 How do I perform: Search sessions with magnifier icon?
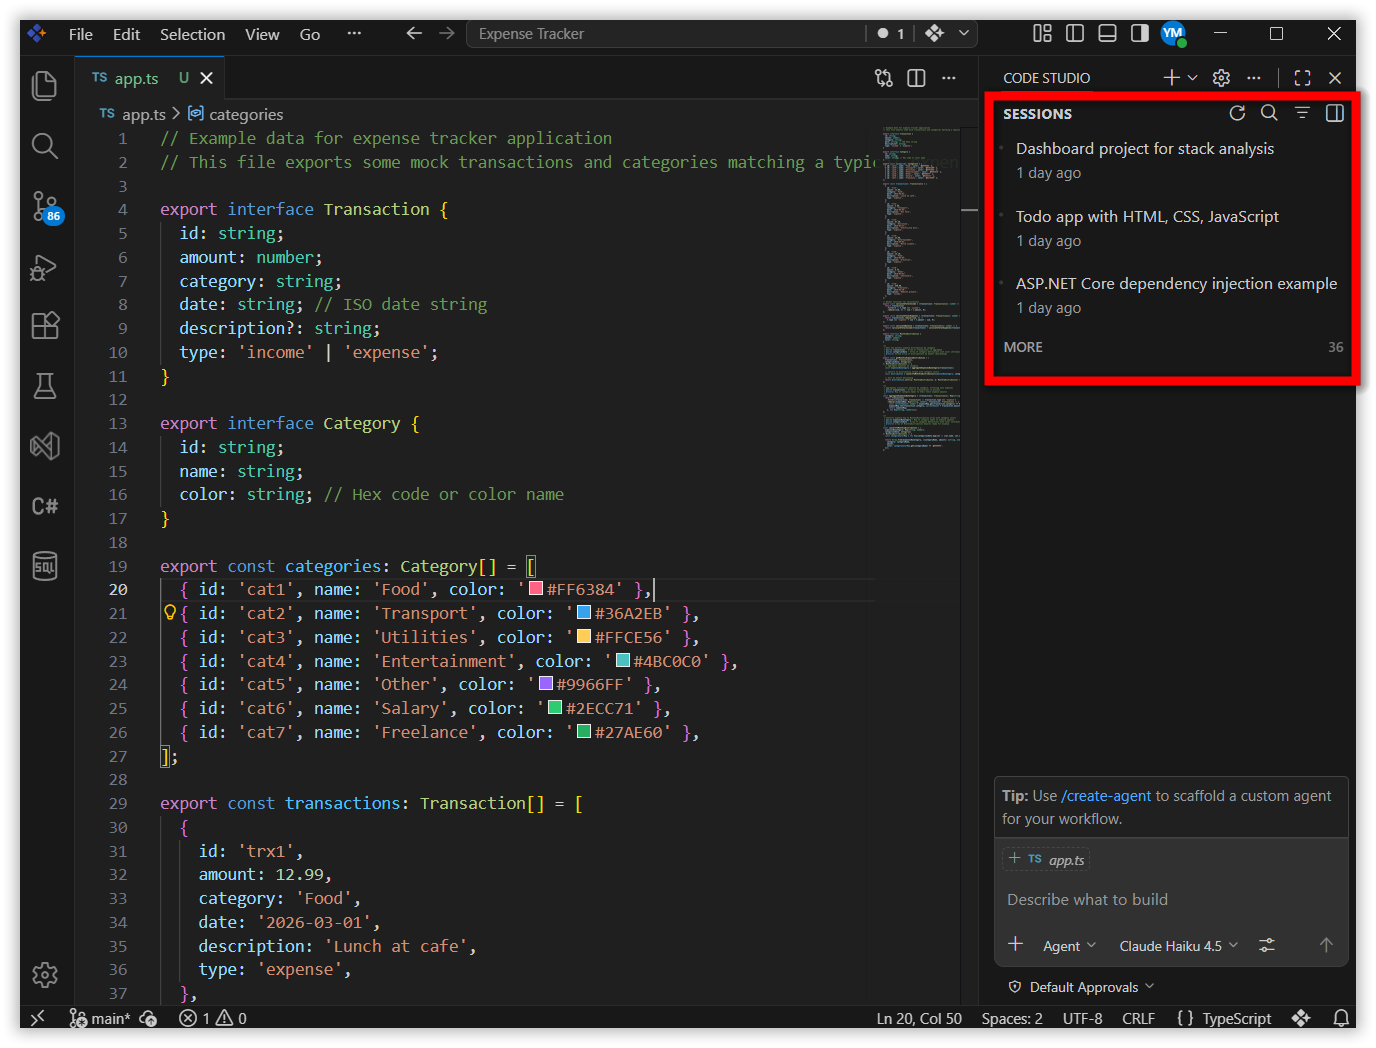pyautogui.click(x=1269, y=113)
